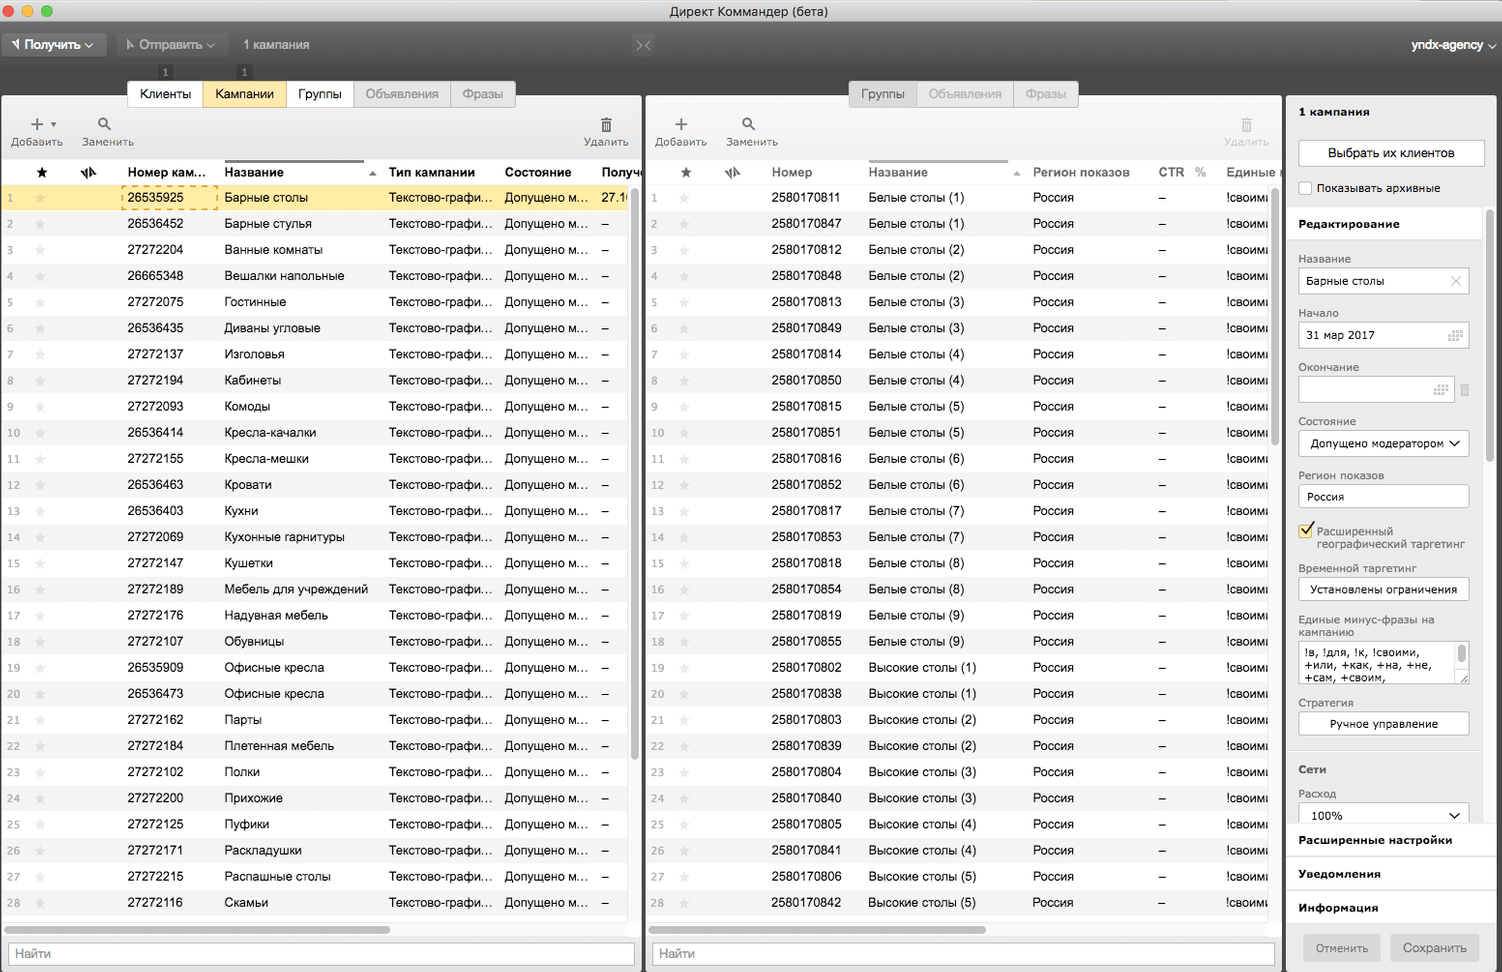Click trash icon next to Окончание field
The height and width of the screenshot is (972, 1502).
pyautogui.click(x=1464, y=390)
